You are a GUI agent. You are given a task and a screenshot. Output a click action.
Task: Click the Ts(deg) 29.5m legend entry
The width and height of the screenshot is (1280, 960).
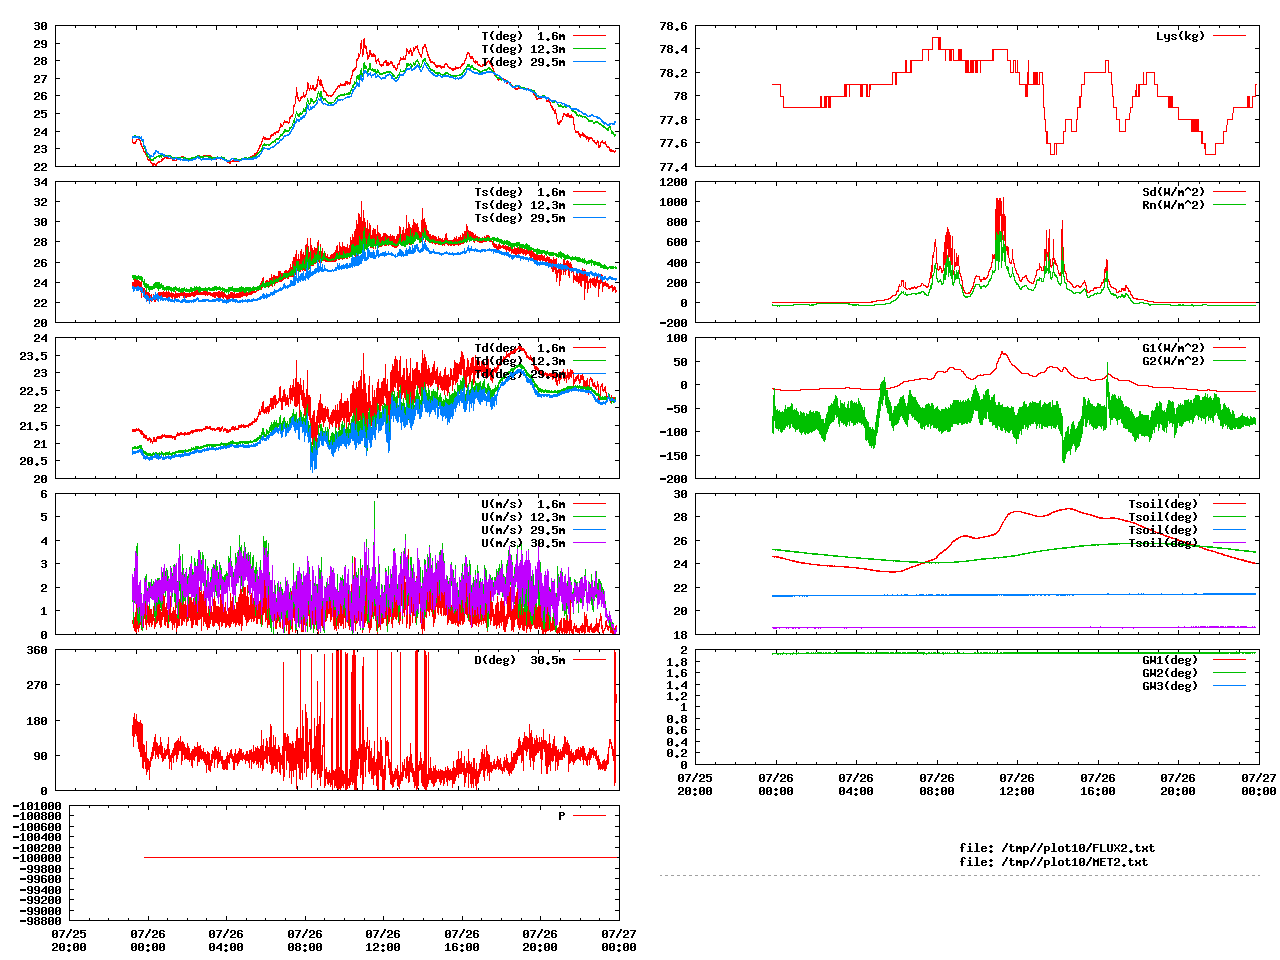click(x=519, y=218)
